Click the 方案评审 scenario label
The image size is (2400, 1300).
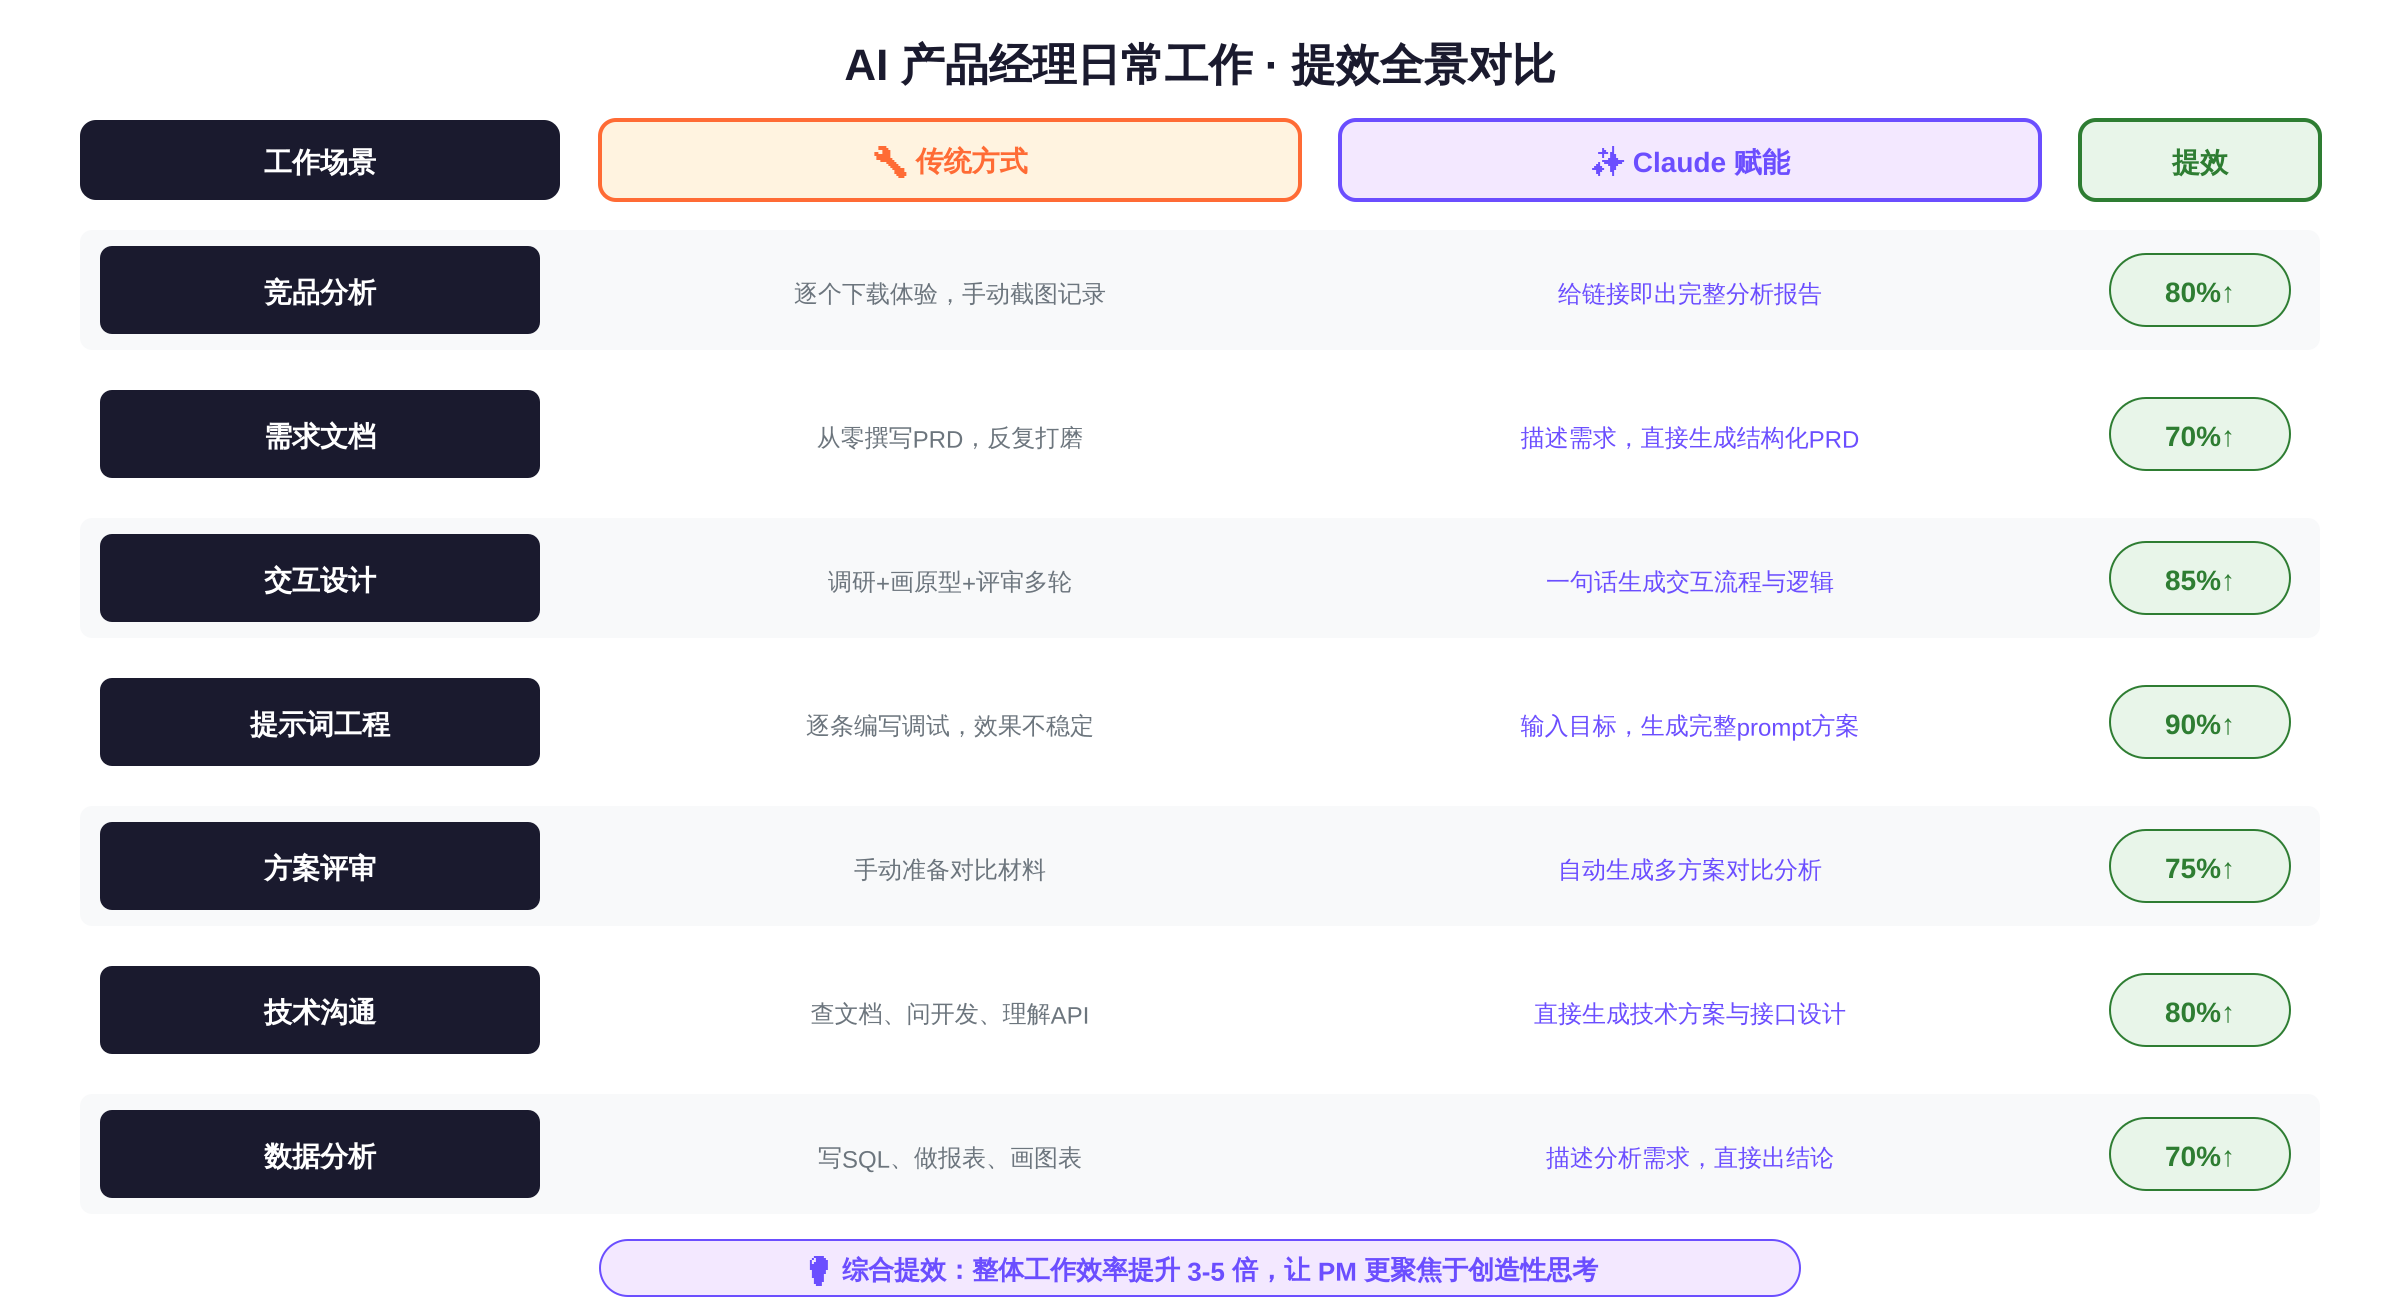[x=320, y=866]
